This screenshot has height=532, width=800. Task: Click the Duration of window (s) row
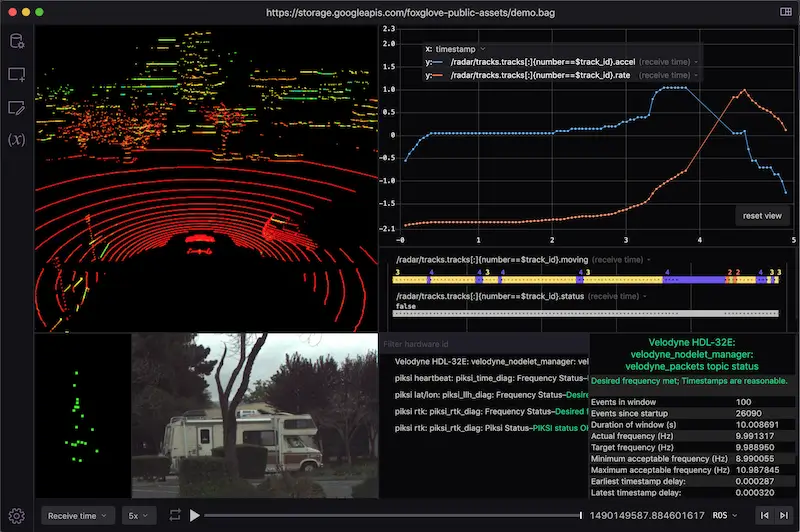(692, 424)
